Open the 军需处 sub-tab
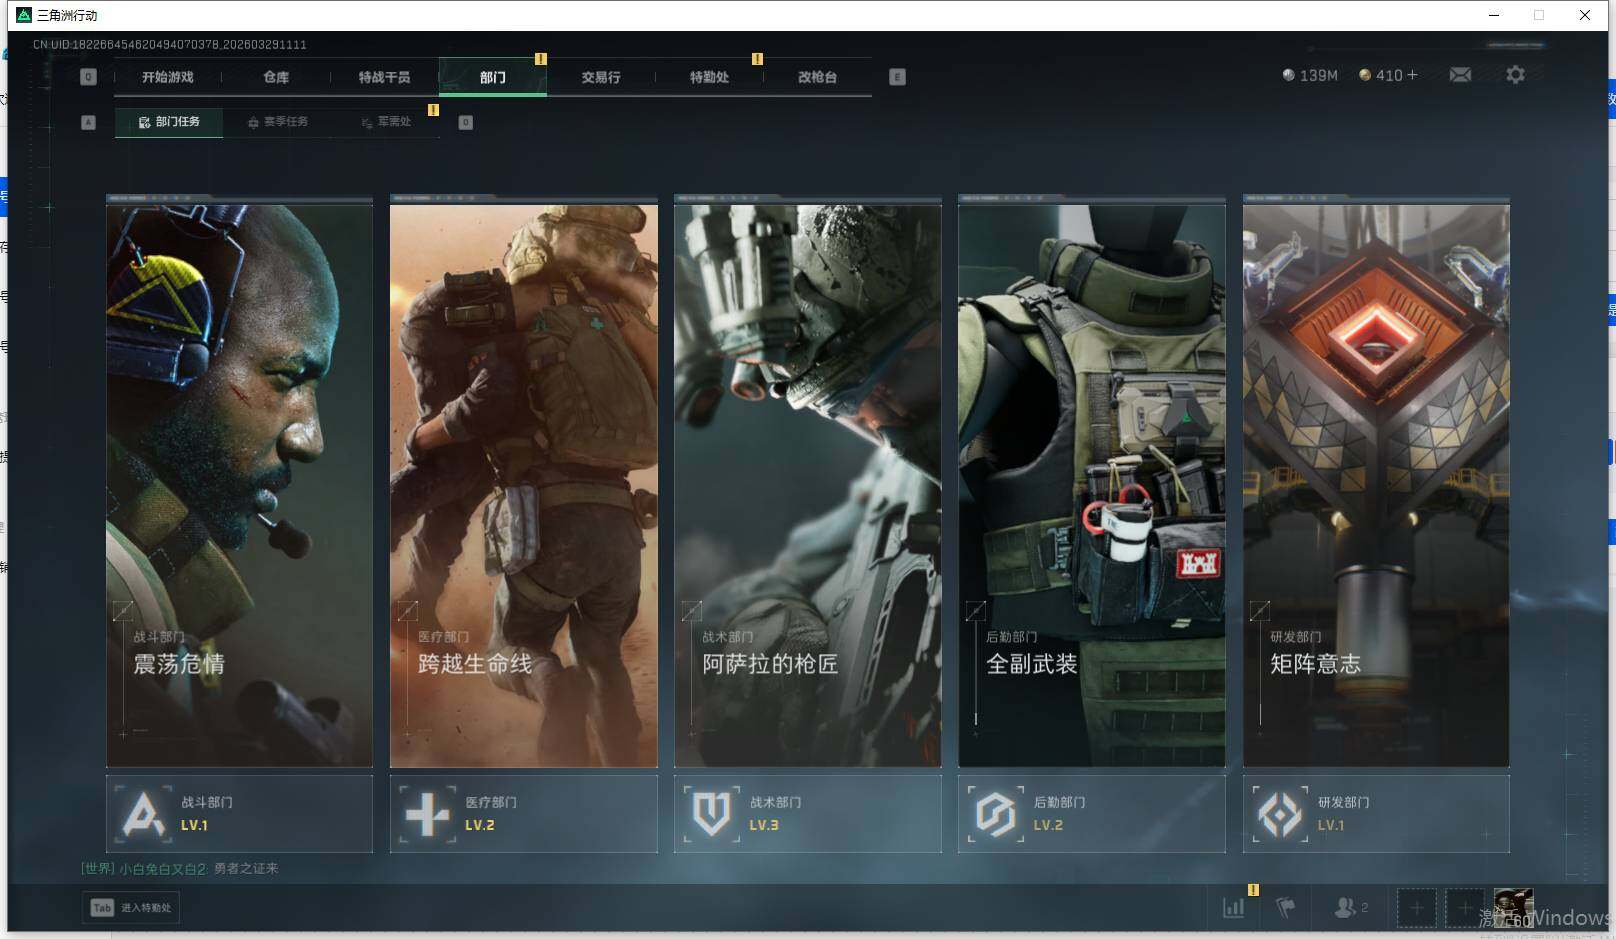Viewport: 1616px width, 939px height. pyautogui.click(x=386, y=122)
